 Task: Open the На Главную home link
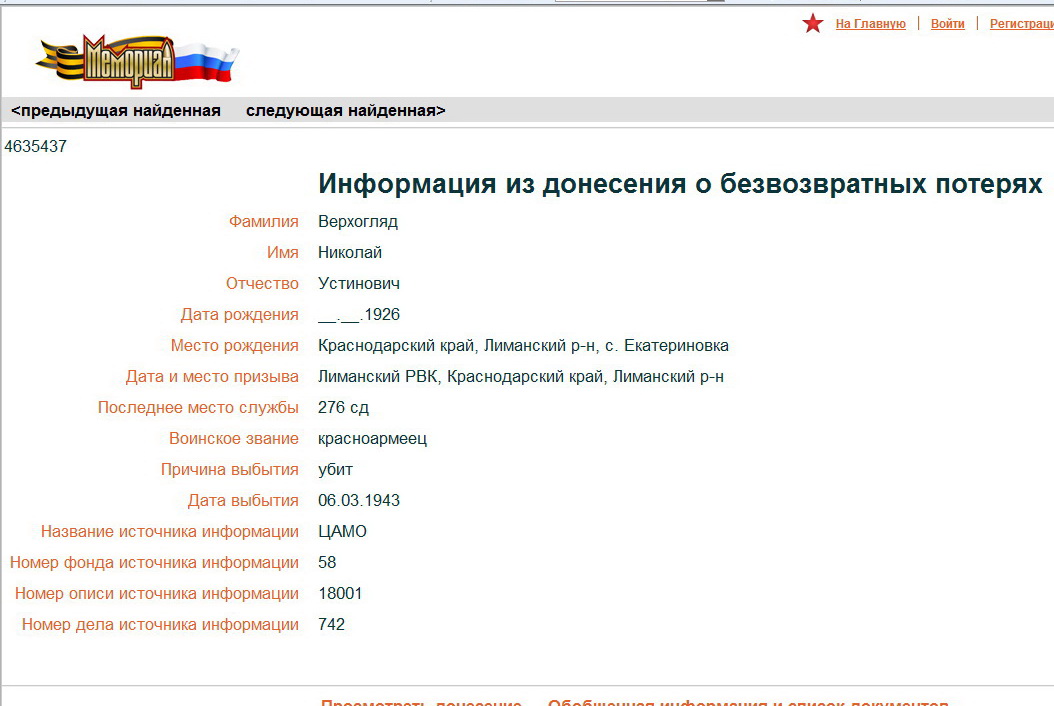(x=870, y=24)
